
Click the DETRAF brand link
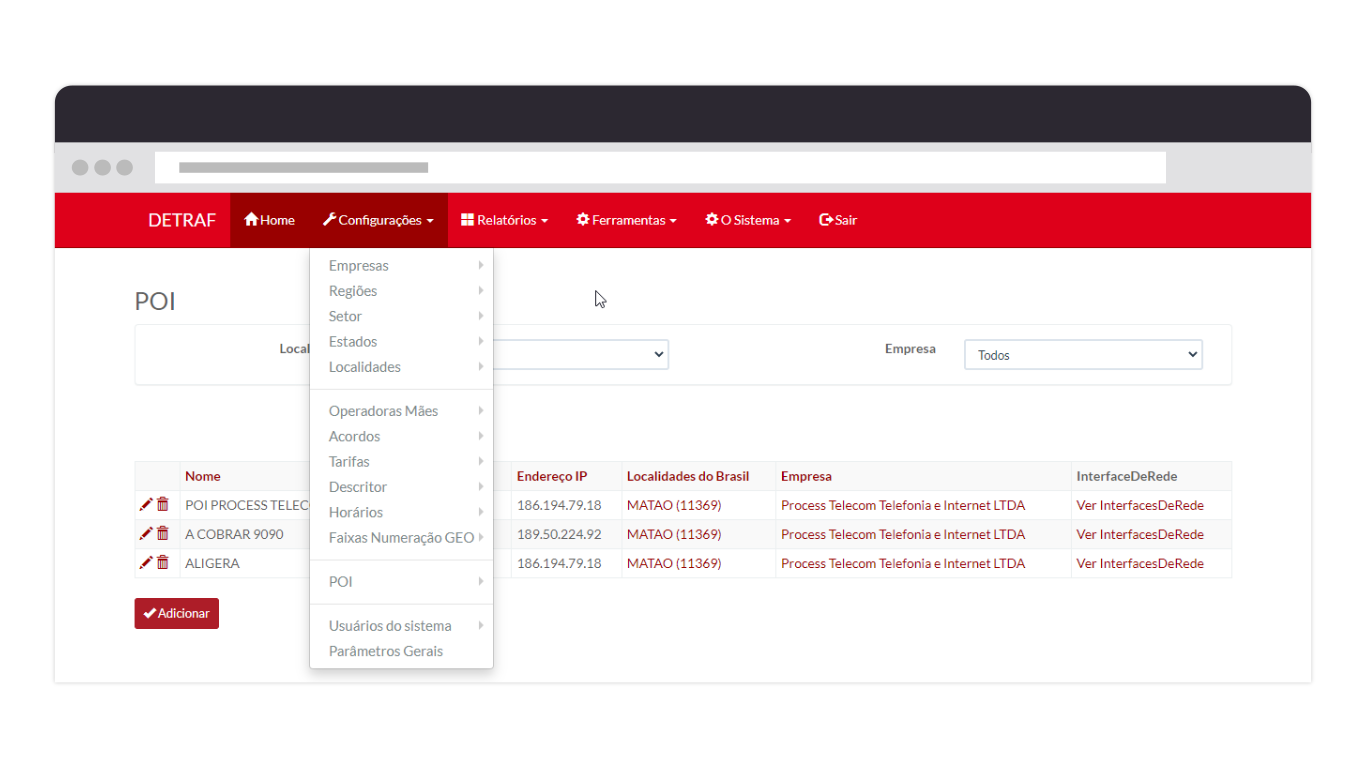[x=182, y=220]
